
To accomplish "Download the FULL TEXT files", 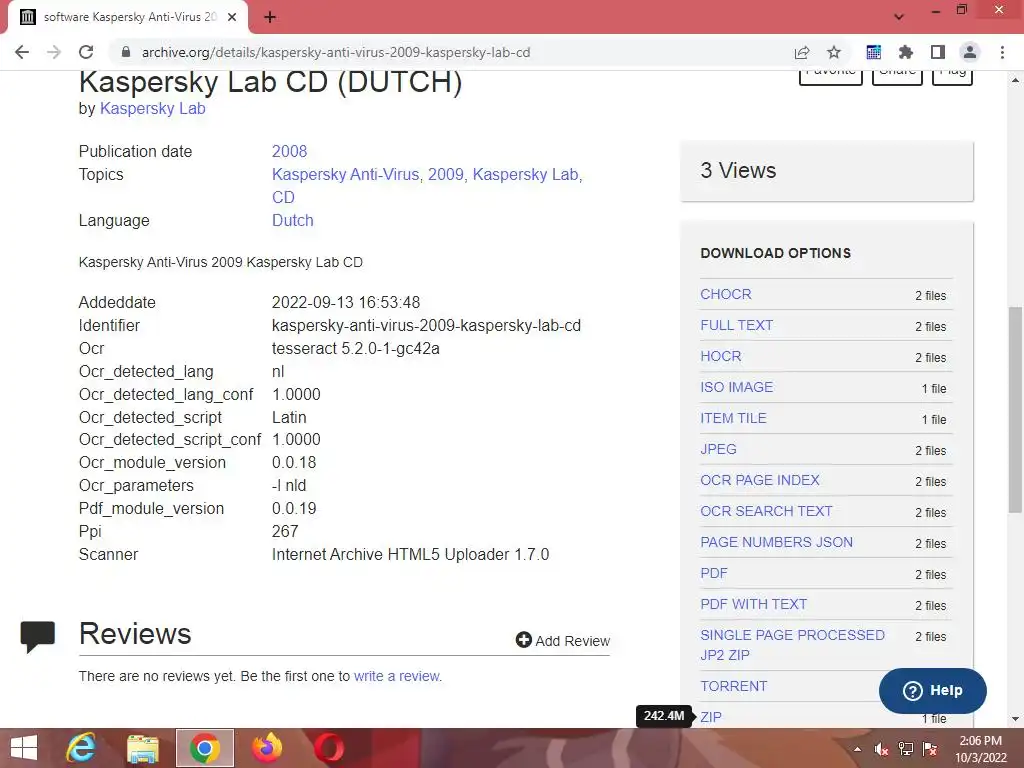I will tap(737, 325).
